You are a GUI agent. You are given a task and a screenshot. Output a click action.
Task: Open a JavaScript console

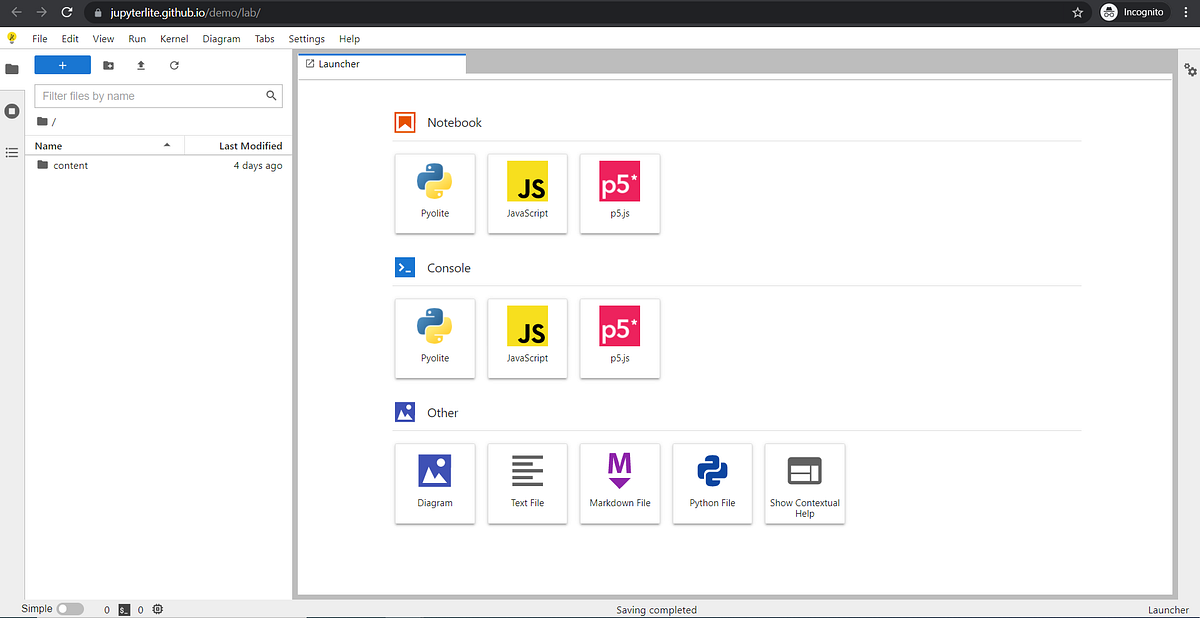[x=527, y=338]
